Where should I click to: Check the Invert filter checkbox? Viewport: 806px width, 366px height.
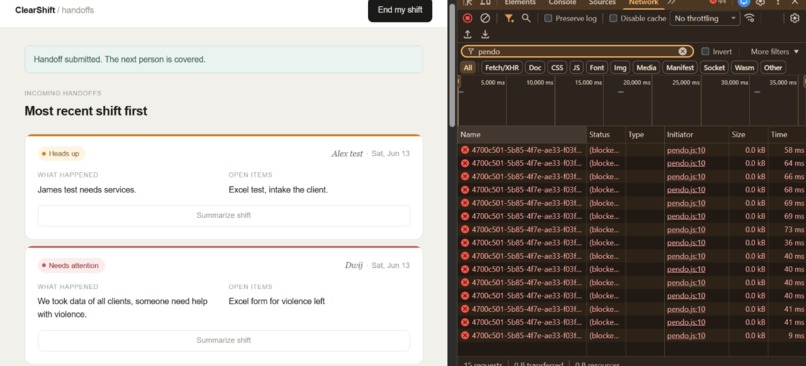click(x=705, y=51)
